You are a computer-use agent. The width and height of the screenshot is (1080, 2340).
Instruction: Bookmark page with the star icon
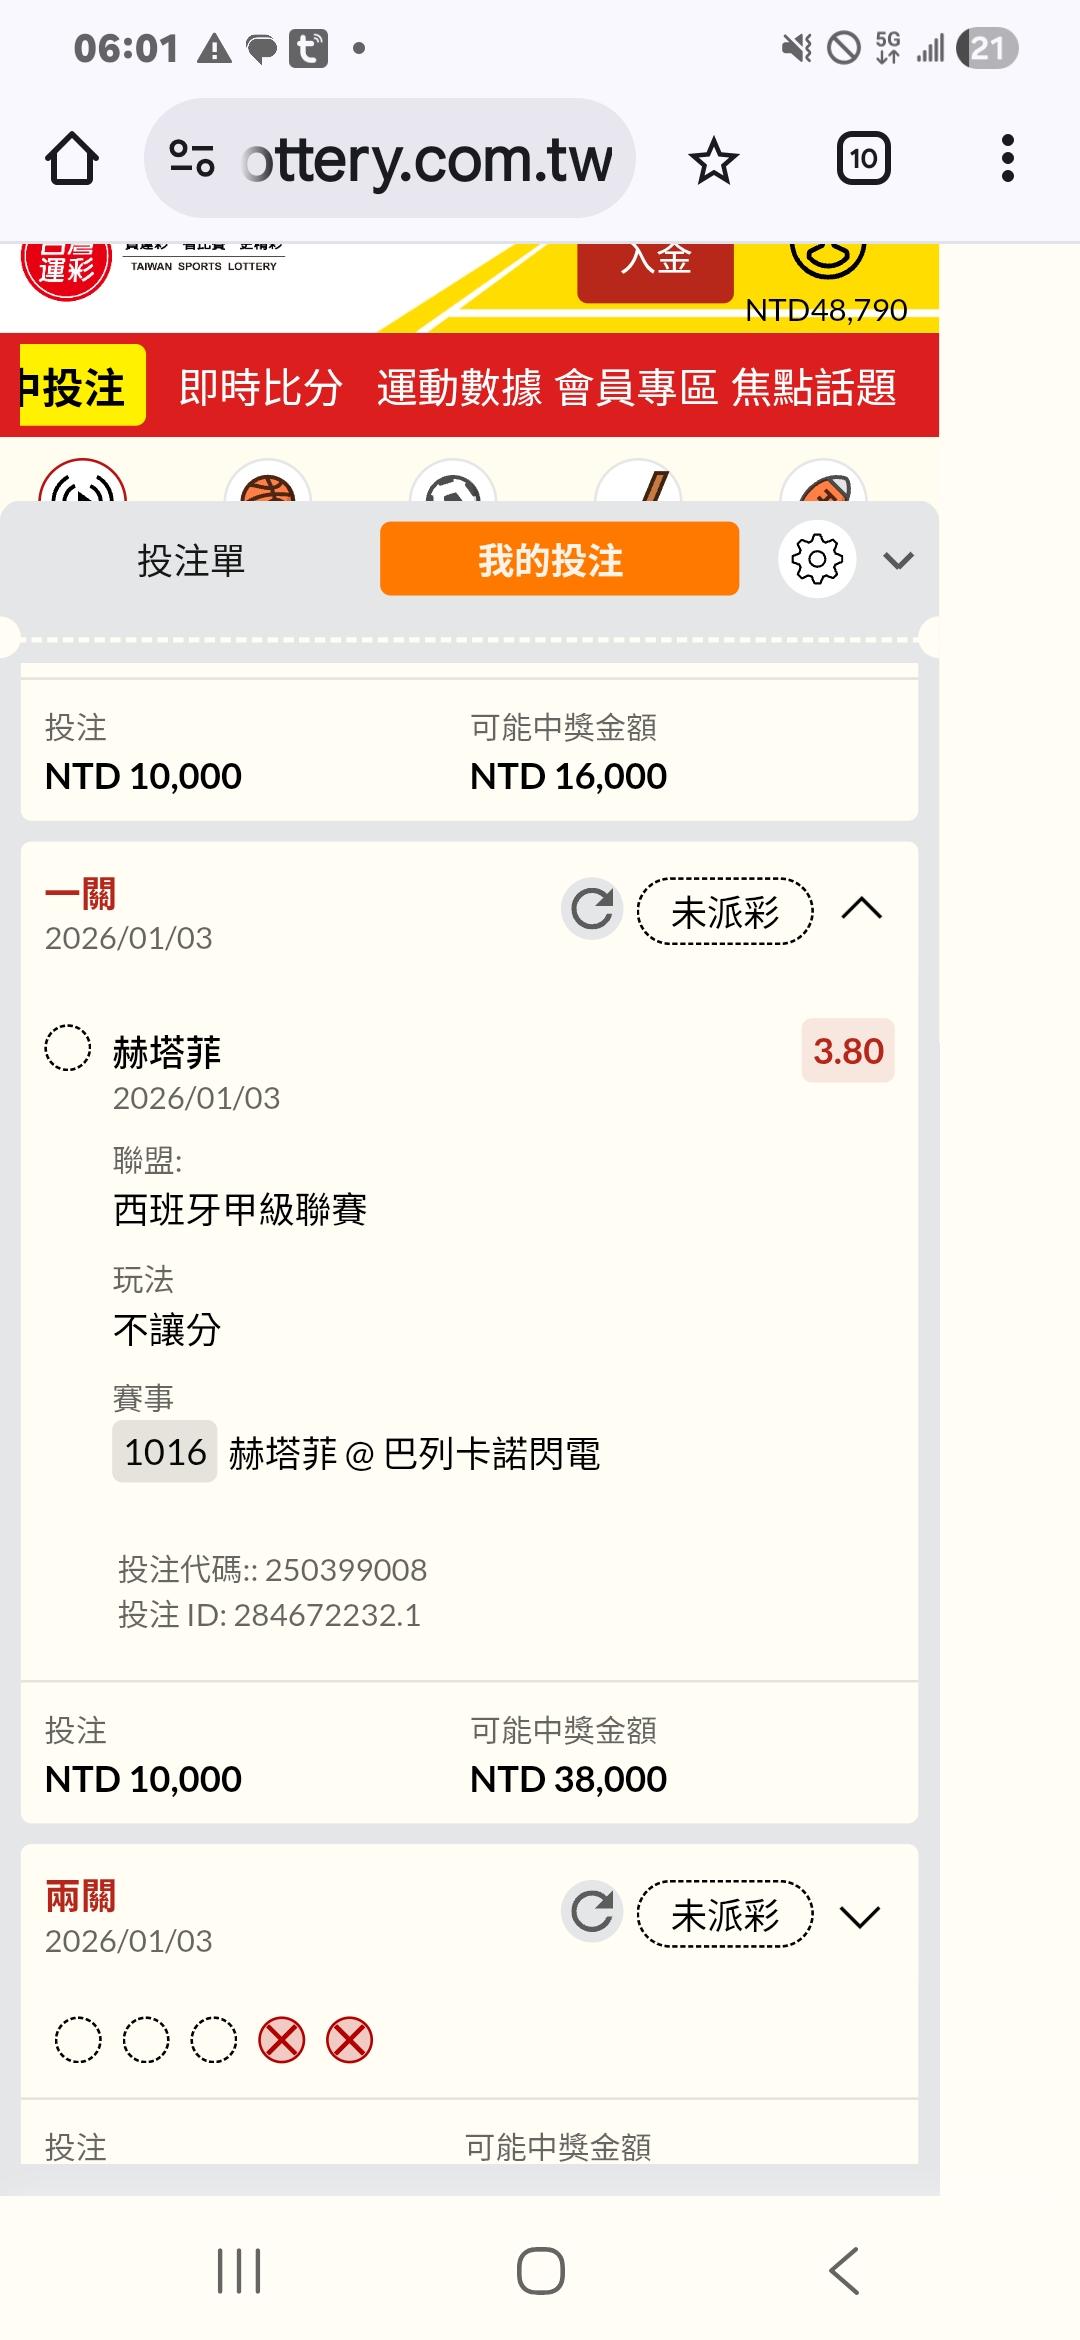click(714, 160)
